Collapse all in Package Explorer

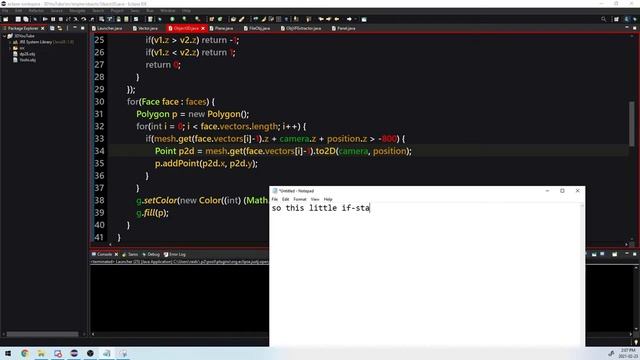coord(52,28)
